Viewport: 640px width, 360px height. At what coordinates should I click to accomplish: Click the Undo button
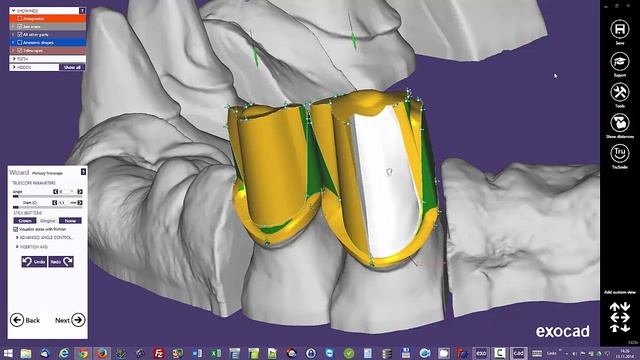click(x=34, y=262)
